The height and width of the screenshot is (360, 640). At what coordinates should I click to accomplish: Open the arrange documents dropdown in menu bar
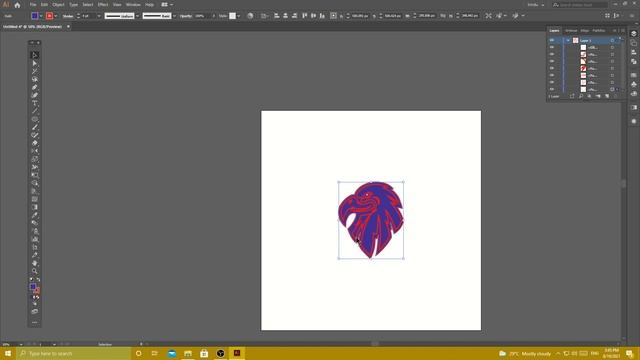click(167, 4)
